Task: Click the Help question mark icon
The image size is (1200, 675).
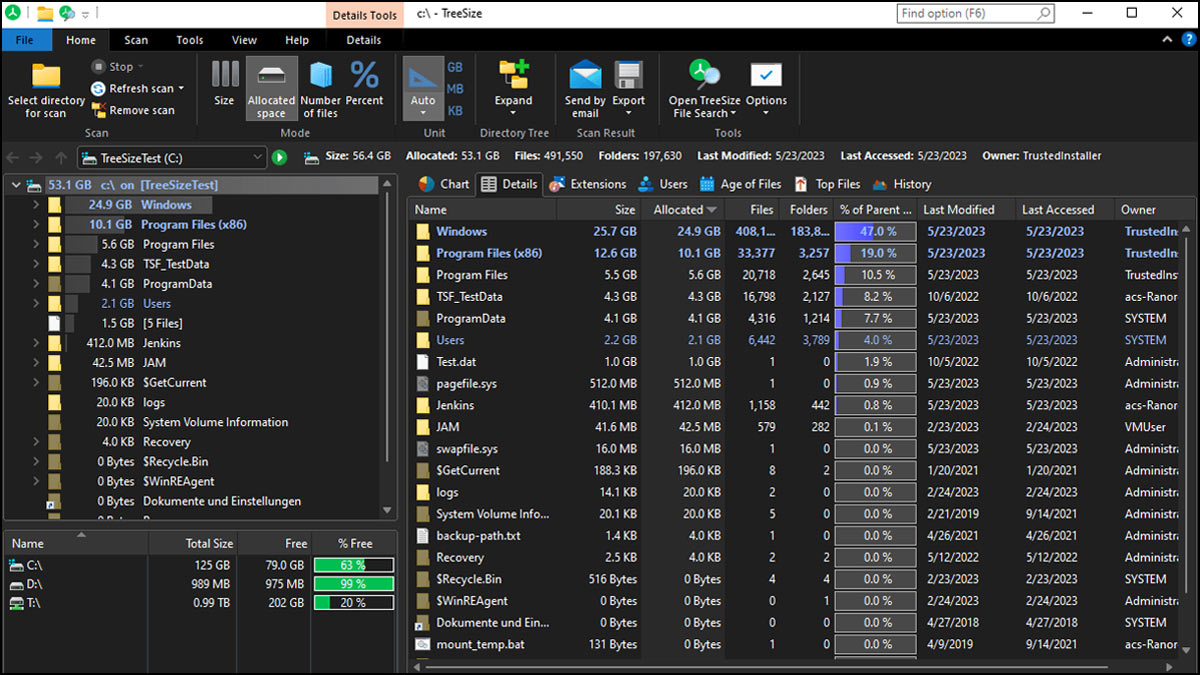Action: tap(1189, 40)
